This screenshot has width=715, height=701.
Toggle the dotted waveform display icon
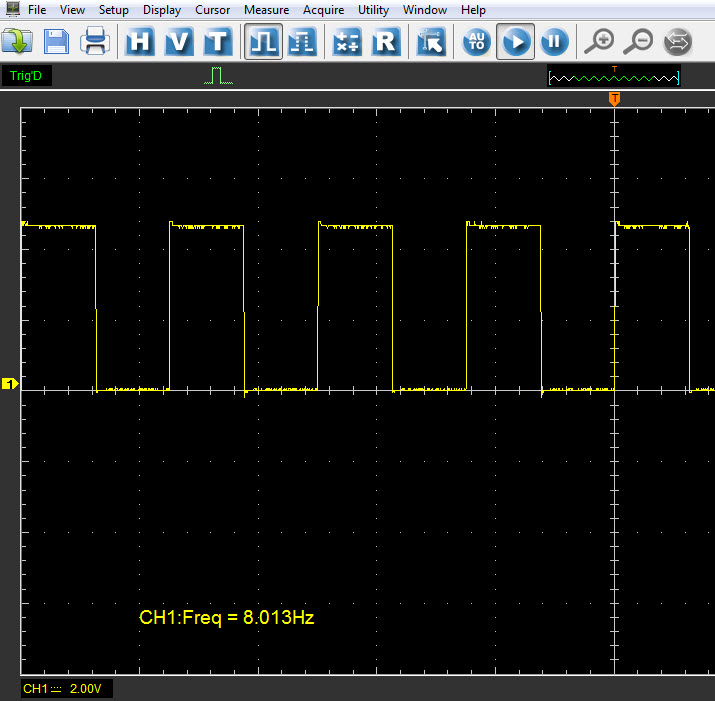(x=302, y=42)
